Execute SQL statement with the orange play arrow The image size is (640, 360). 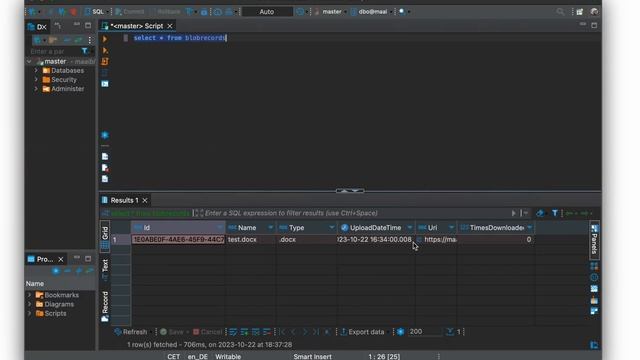(x=105, y=39)
